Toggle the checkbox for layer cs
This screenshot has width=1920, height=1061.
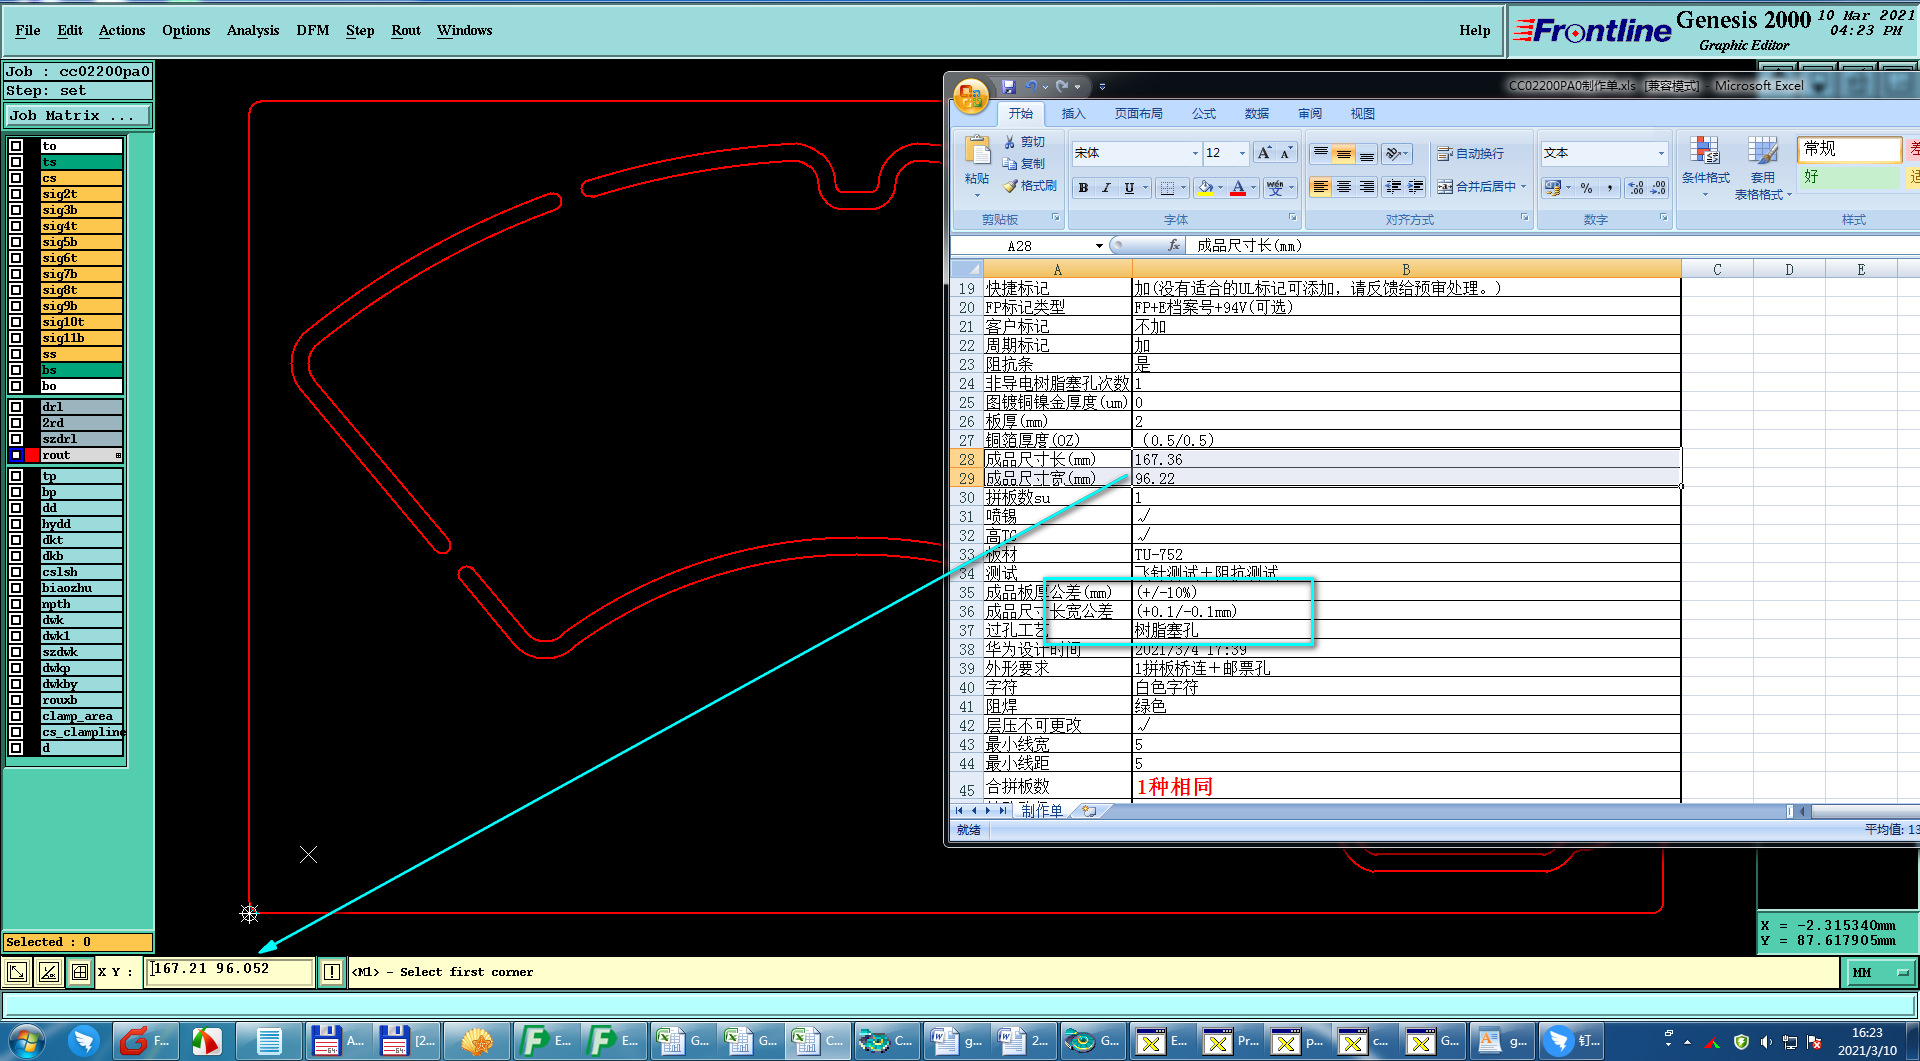click(x=16, y=178)
